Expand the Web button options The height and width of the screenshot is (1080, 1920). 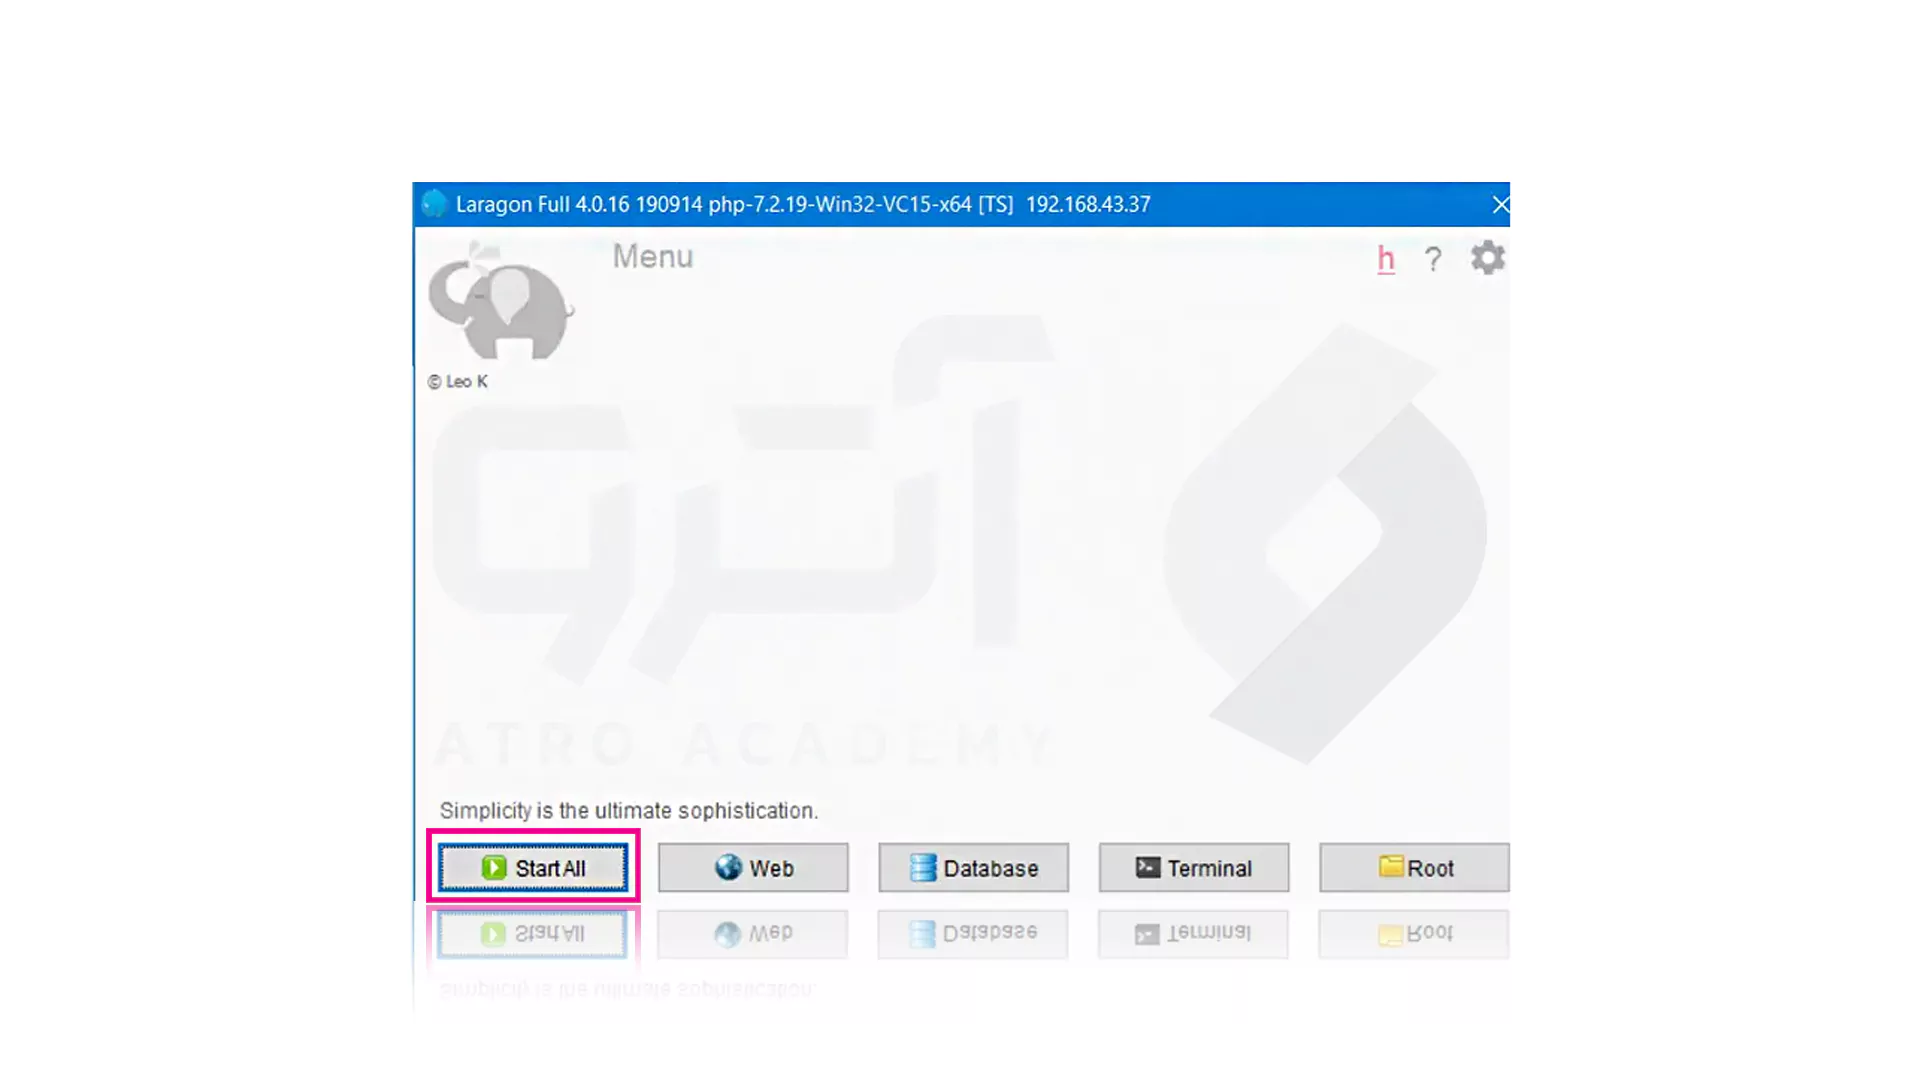pos(752,868)
